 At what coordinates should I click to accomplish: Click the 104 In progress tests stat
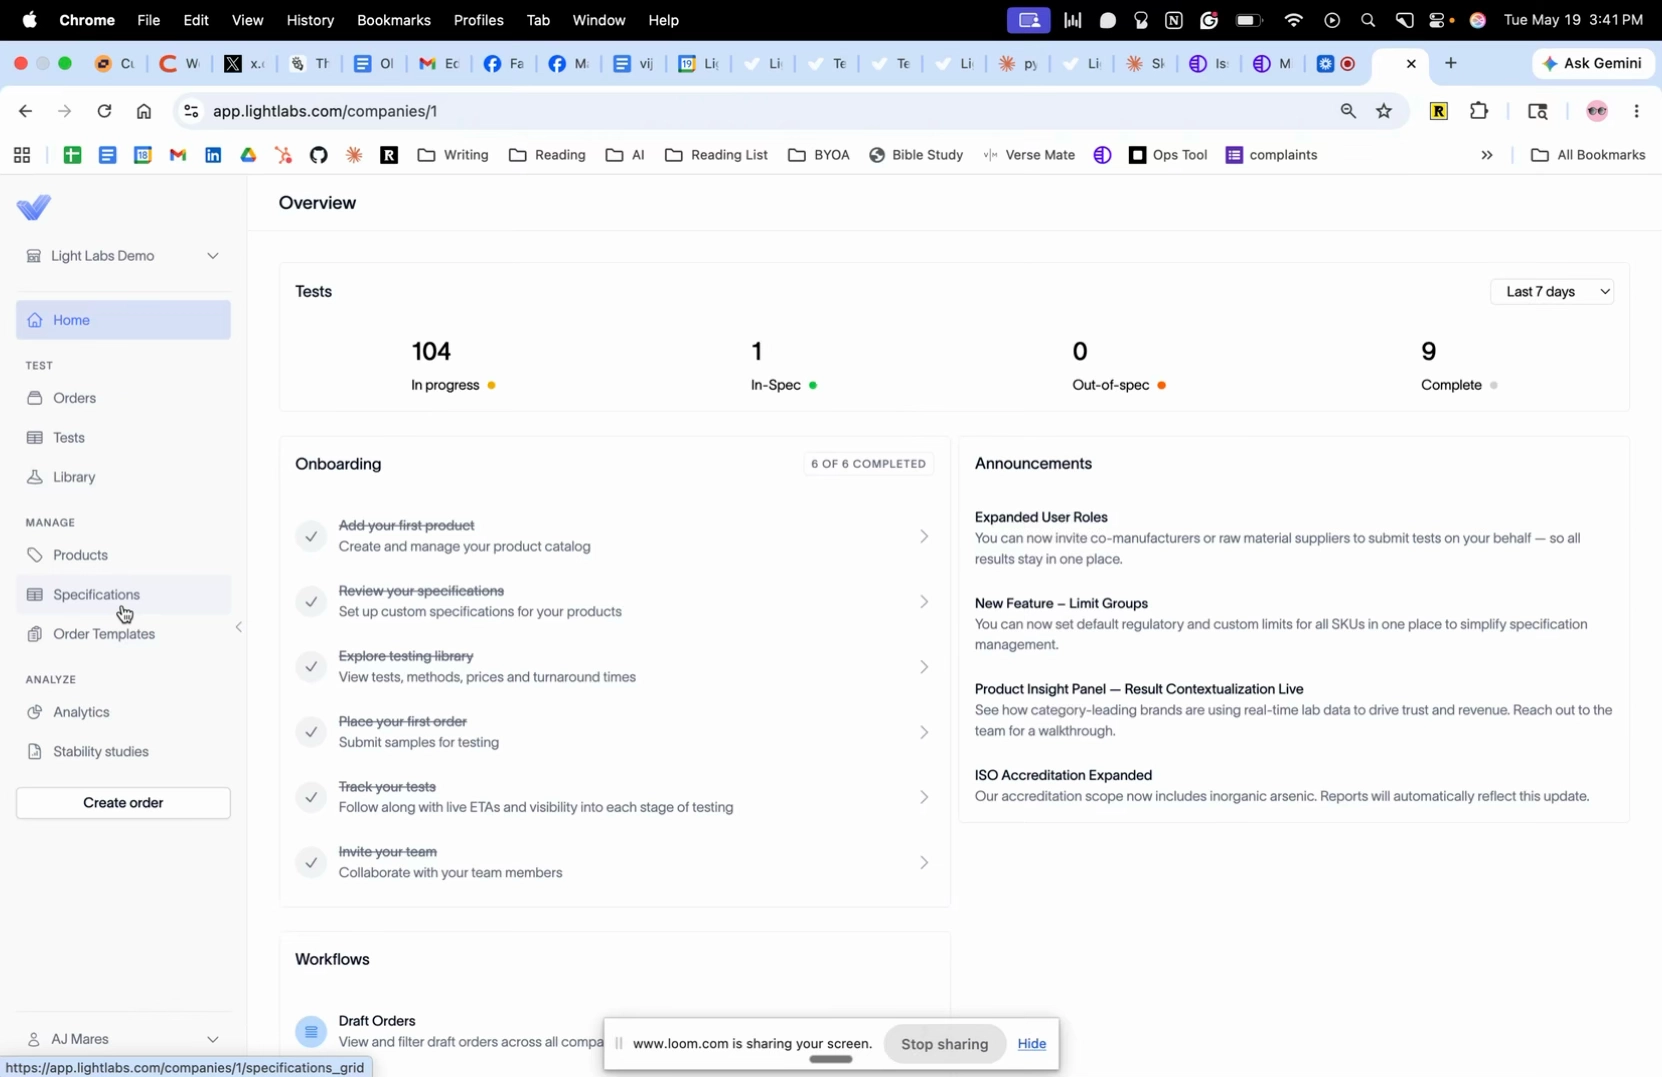[453, 365]
